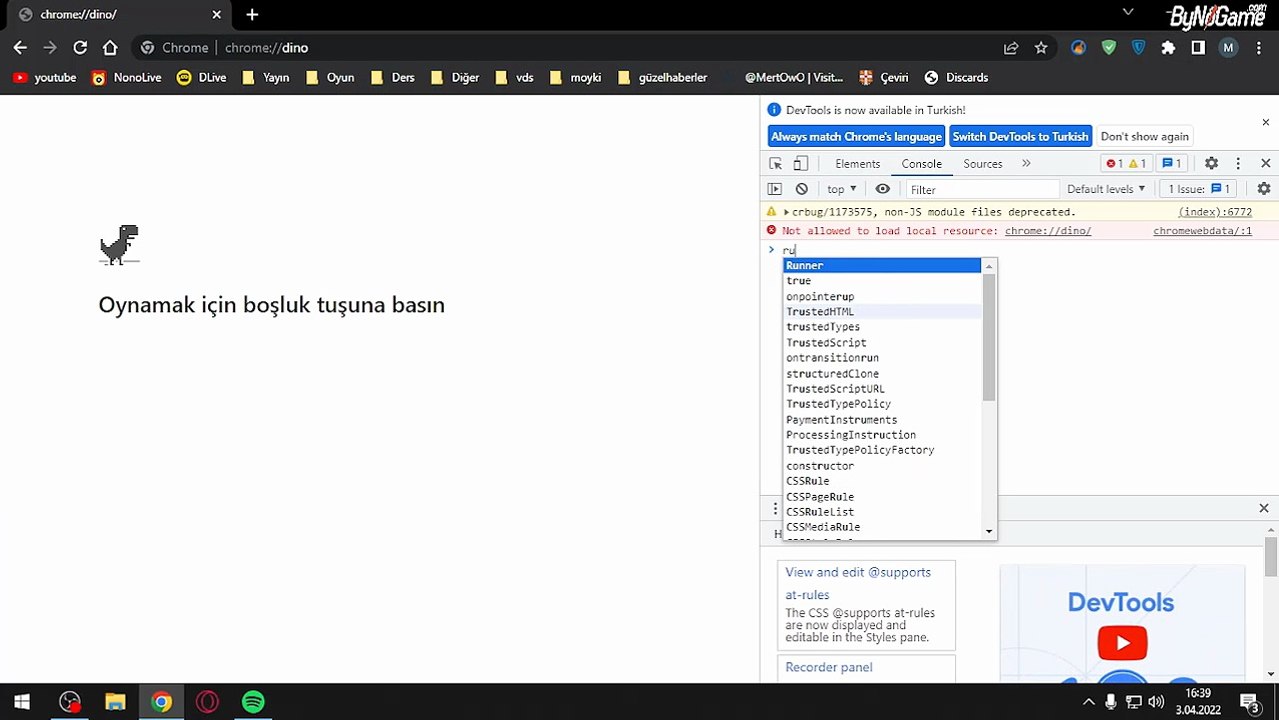
Task: Open console settings gear icon
Action: click(x=1264, y=189)
